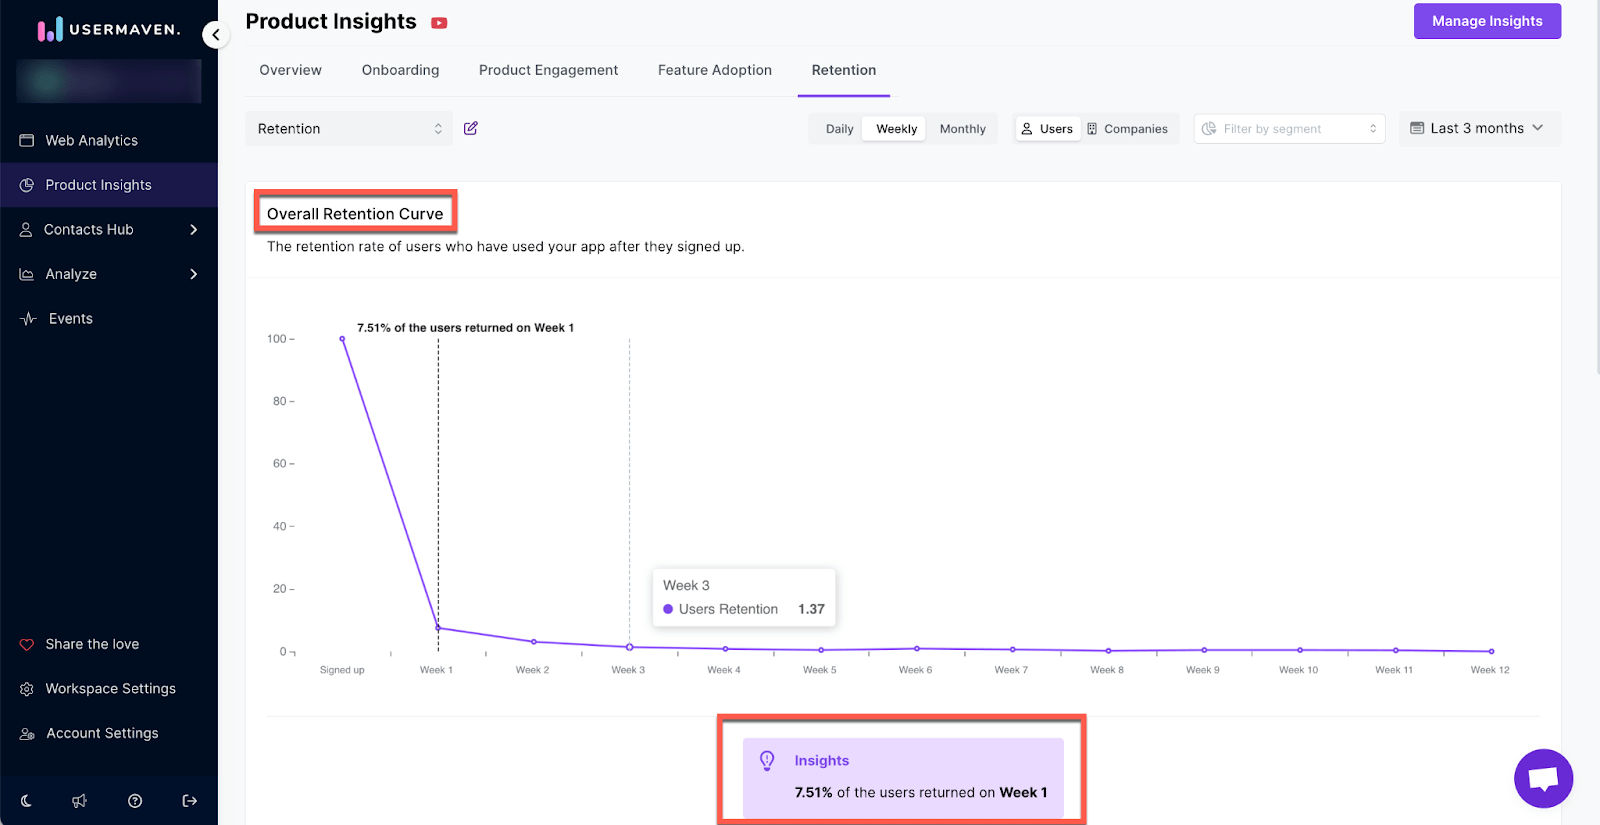Image resolution: width=1600 pixels, height=825 pixels.
Task: Open the Filter by segment dropdown
Action: click(1289, 129)
